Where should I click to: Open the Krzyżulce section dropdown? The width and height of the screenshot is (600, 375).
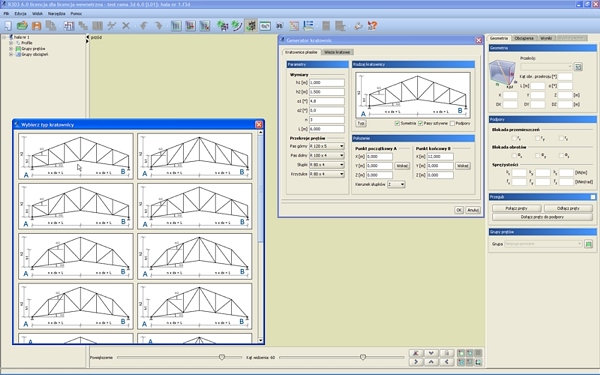327,174
